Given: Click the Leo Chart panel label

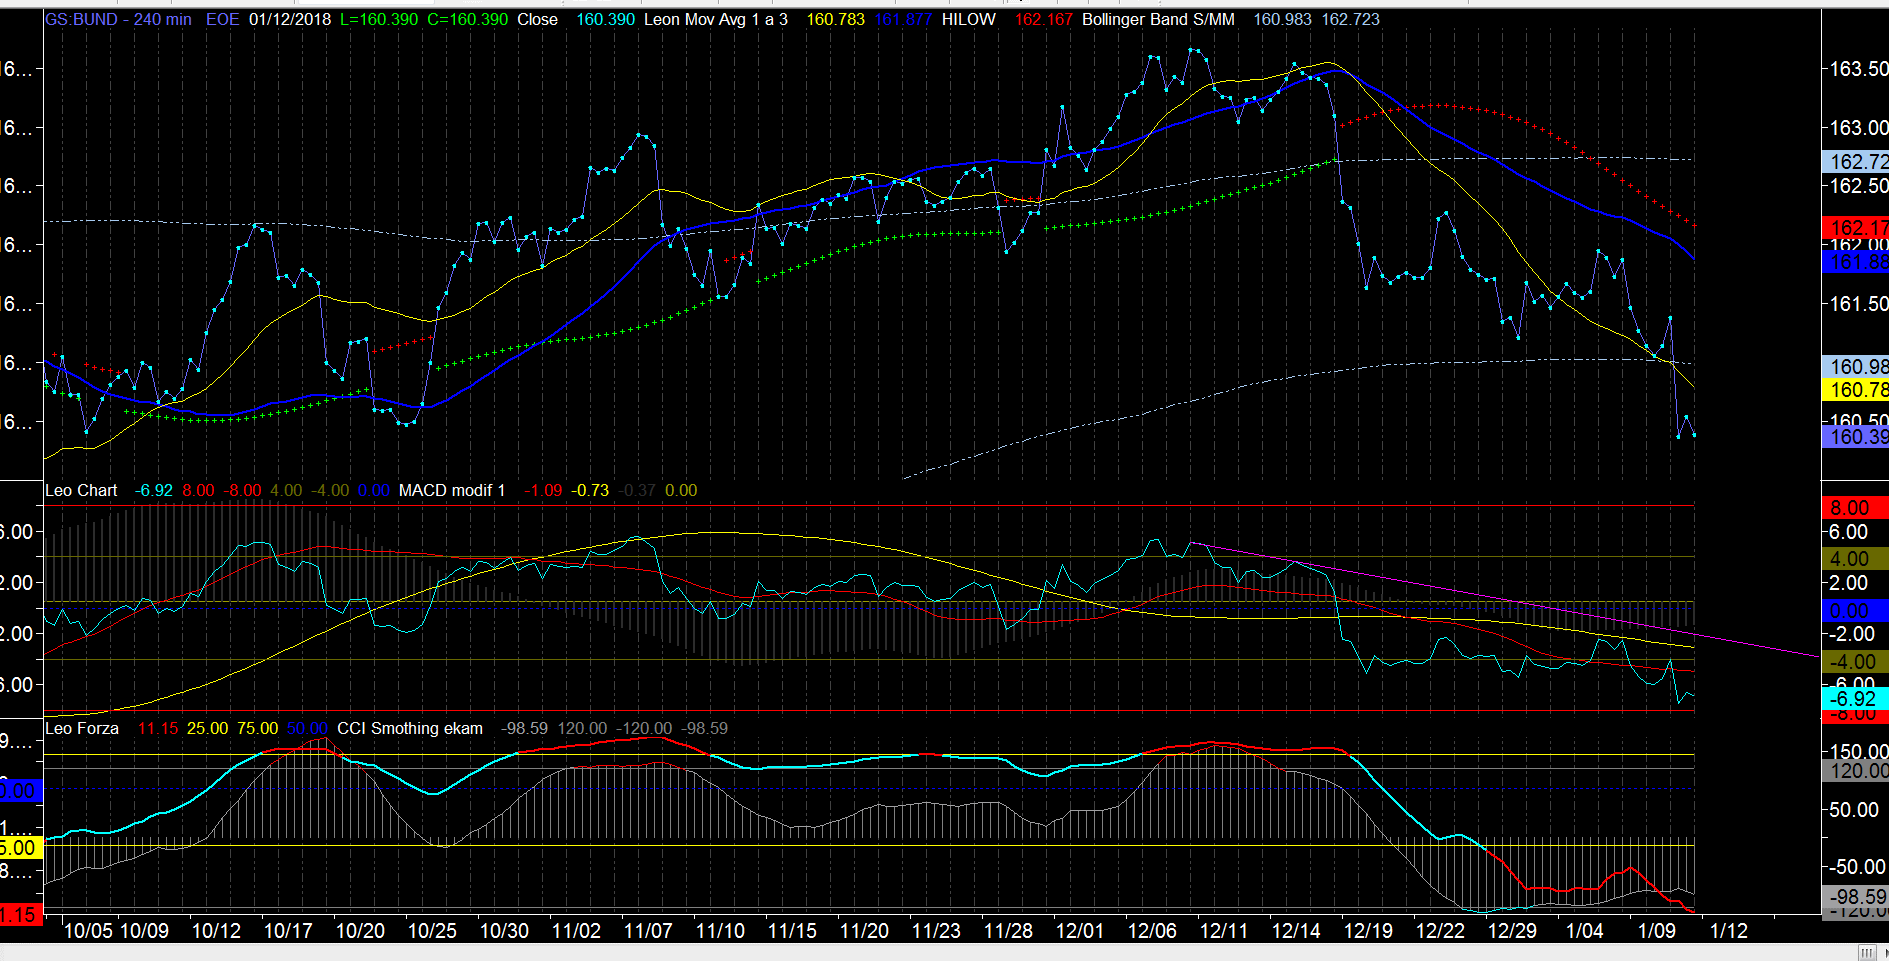Looking at the screenshot, I should click(x=81, y=490).
